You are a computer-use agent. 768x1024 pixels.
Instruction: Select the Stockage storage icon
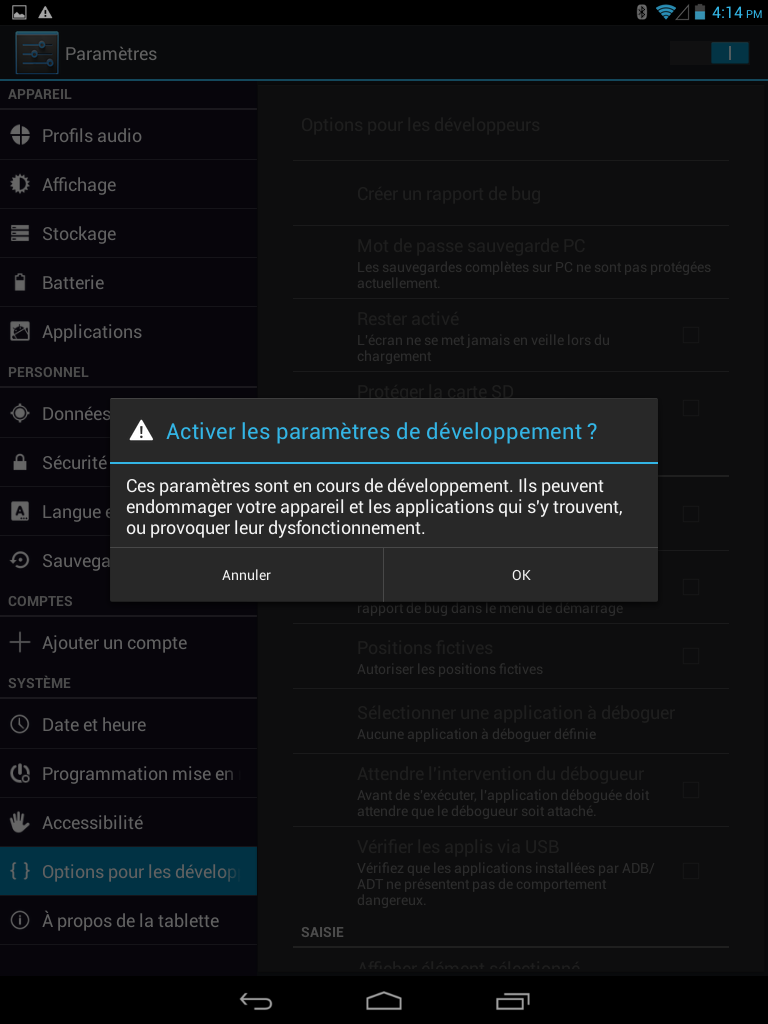pos(20,233)
